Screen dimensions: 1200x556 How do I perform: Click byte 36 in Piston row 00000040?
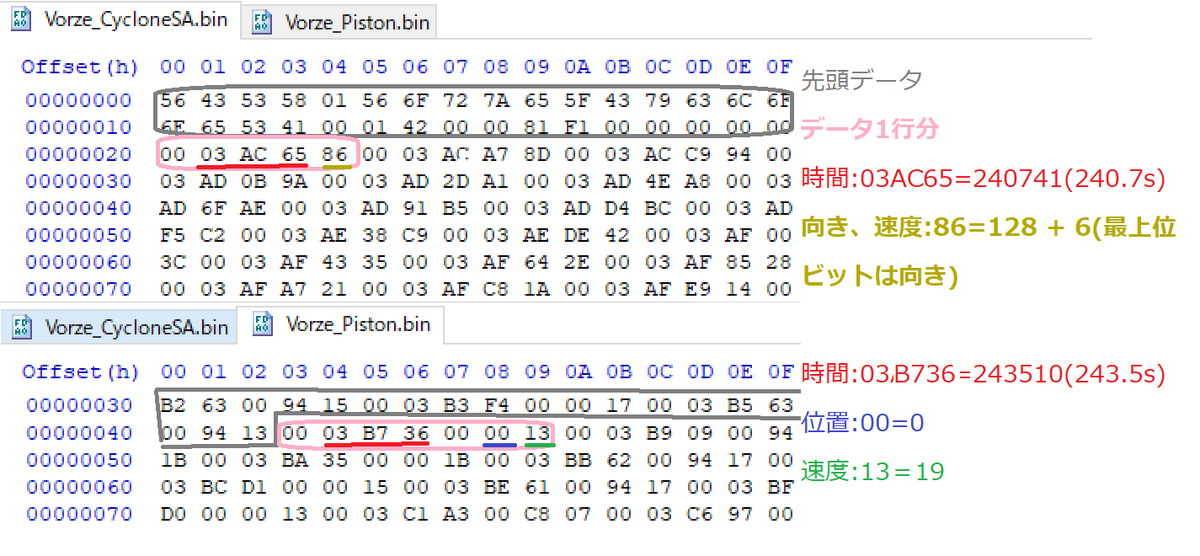point(415,432)
